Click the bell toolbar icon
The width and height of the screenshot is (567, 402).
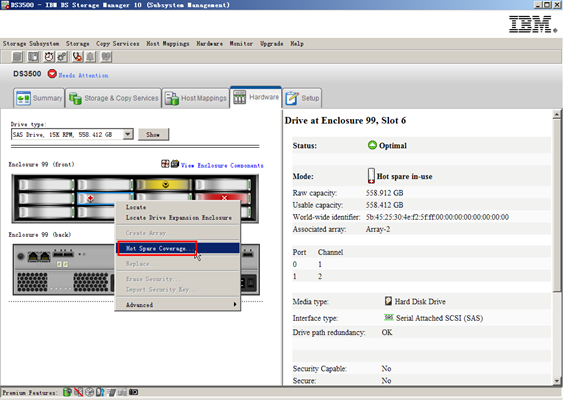pyautogui.click(x=90, y=57)
